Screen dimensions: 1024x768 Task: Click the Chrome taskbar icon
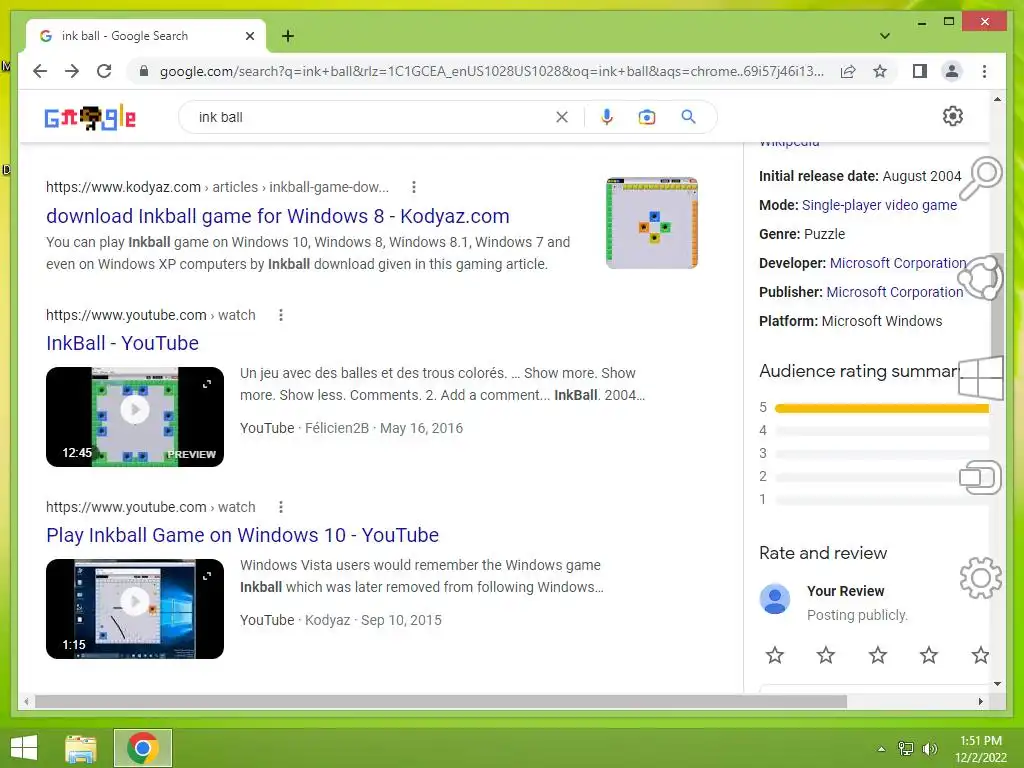pos(143,748)
